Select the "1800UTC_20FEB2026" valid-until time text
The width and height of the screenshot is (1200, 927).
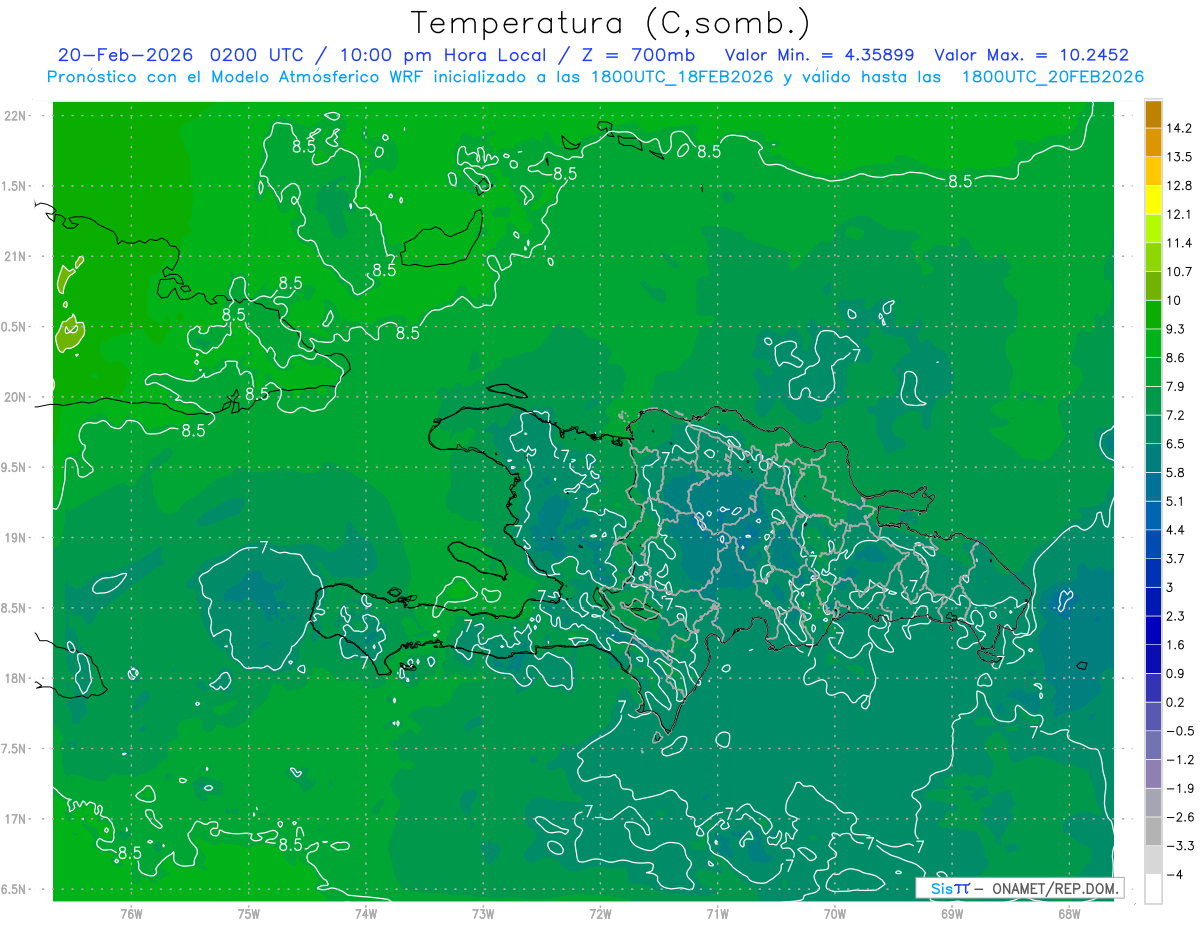(1052, 77)
